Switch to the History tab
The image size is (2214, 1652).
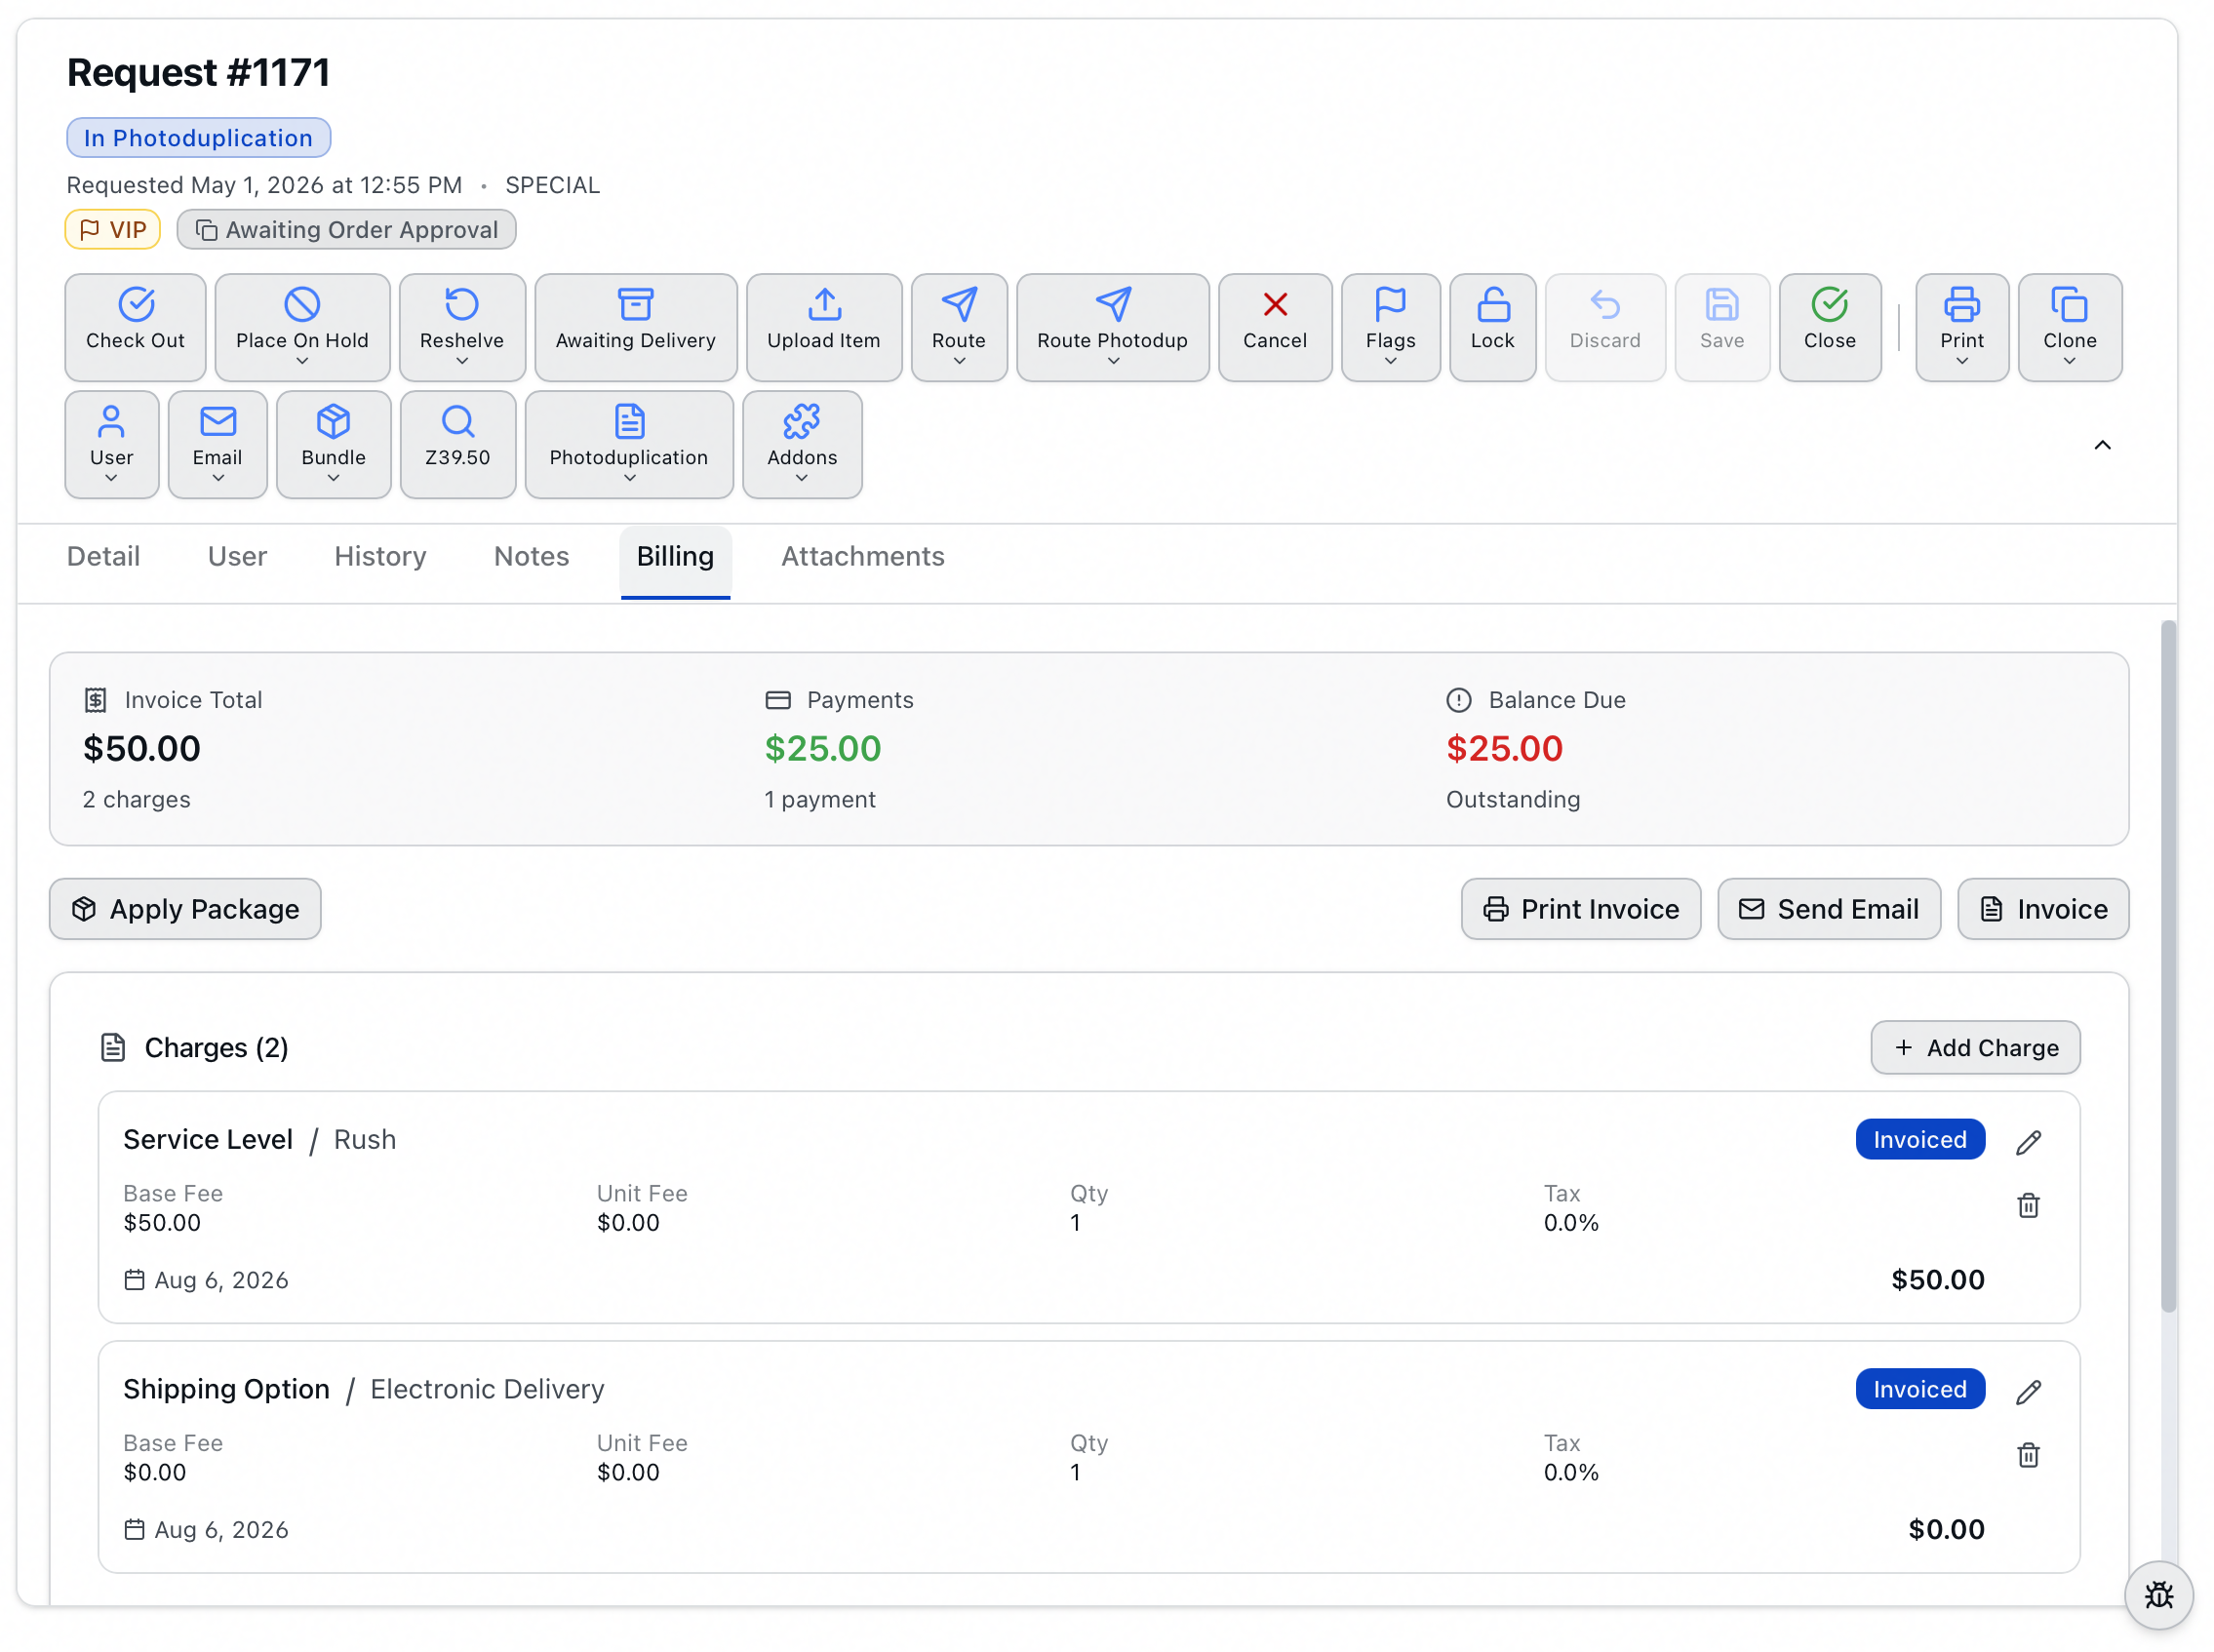380,556
